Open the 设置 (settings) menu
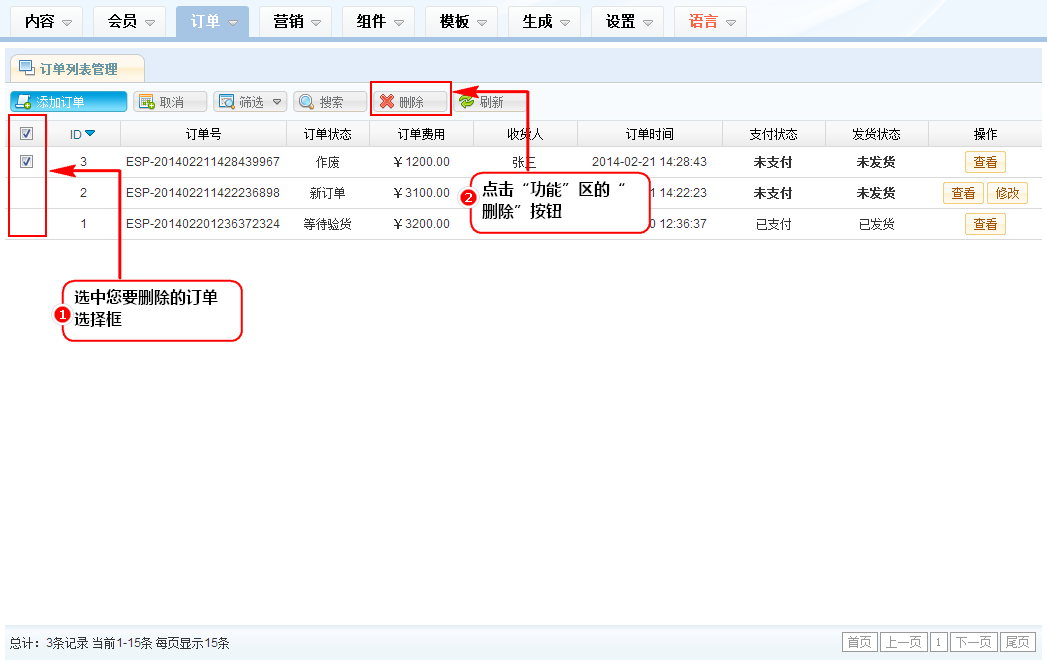The height and width of the screenshot is (662, 1047). pyautogui.click(x=627, y=21)
